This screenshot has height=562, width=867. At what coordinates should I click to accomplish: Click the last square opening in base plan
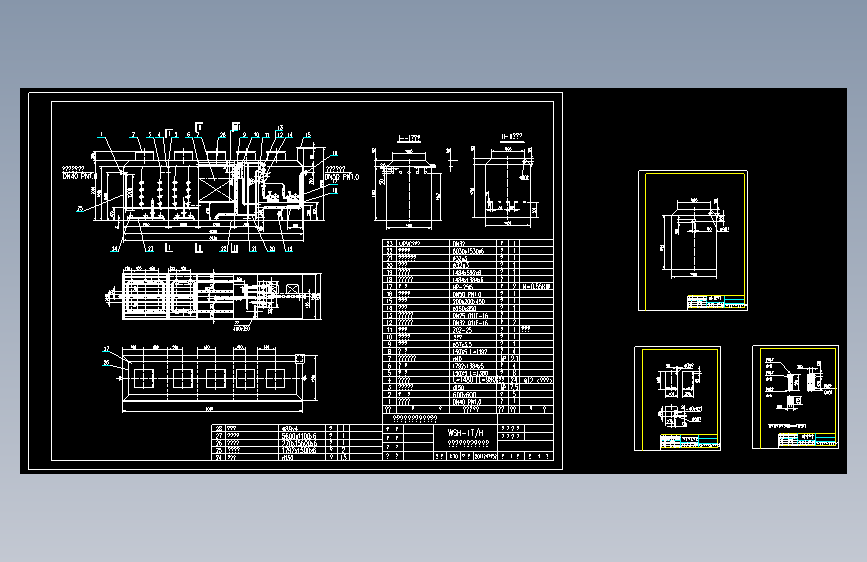click(x=275, y=378)
